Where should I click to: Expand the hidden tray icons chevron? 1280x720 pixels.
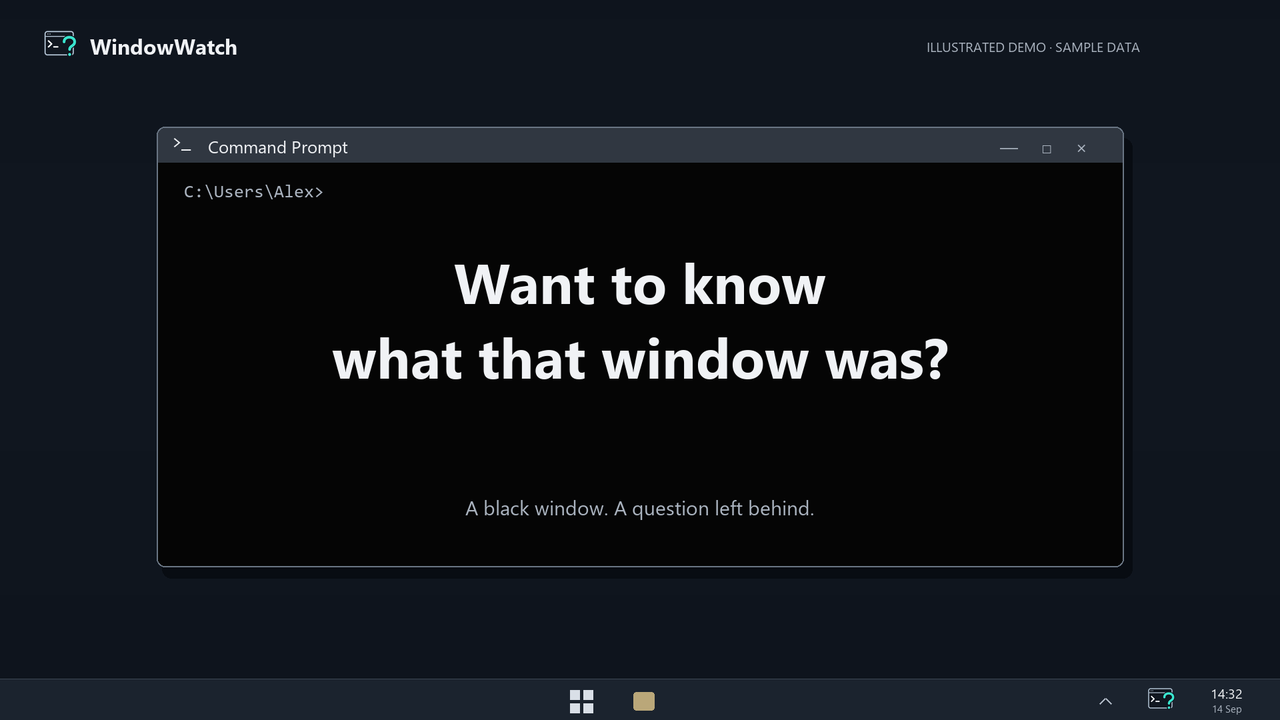1105,701
